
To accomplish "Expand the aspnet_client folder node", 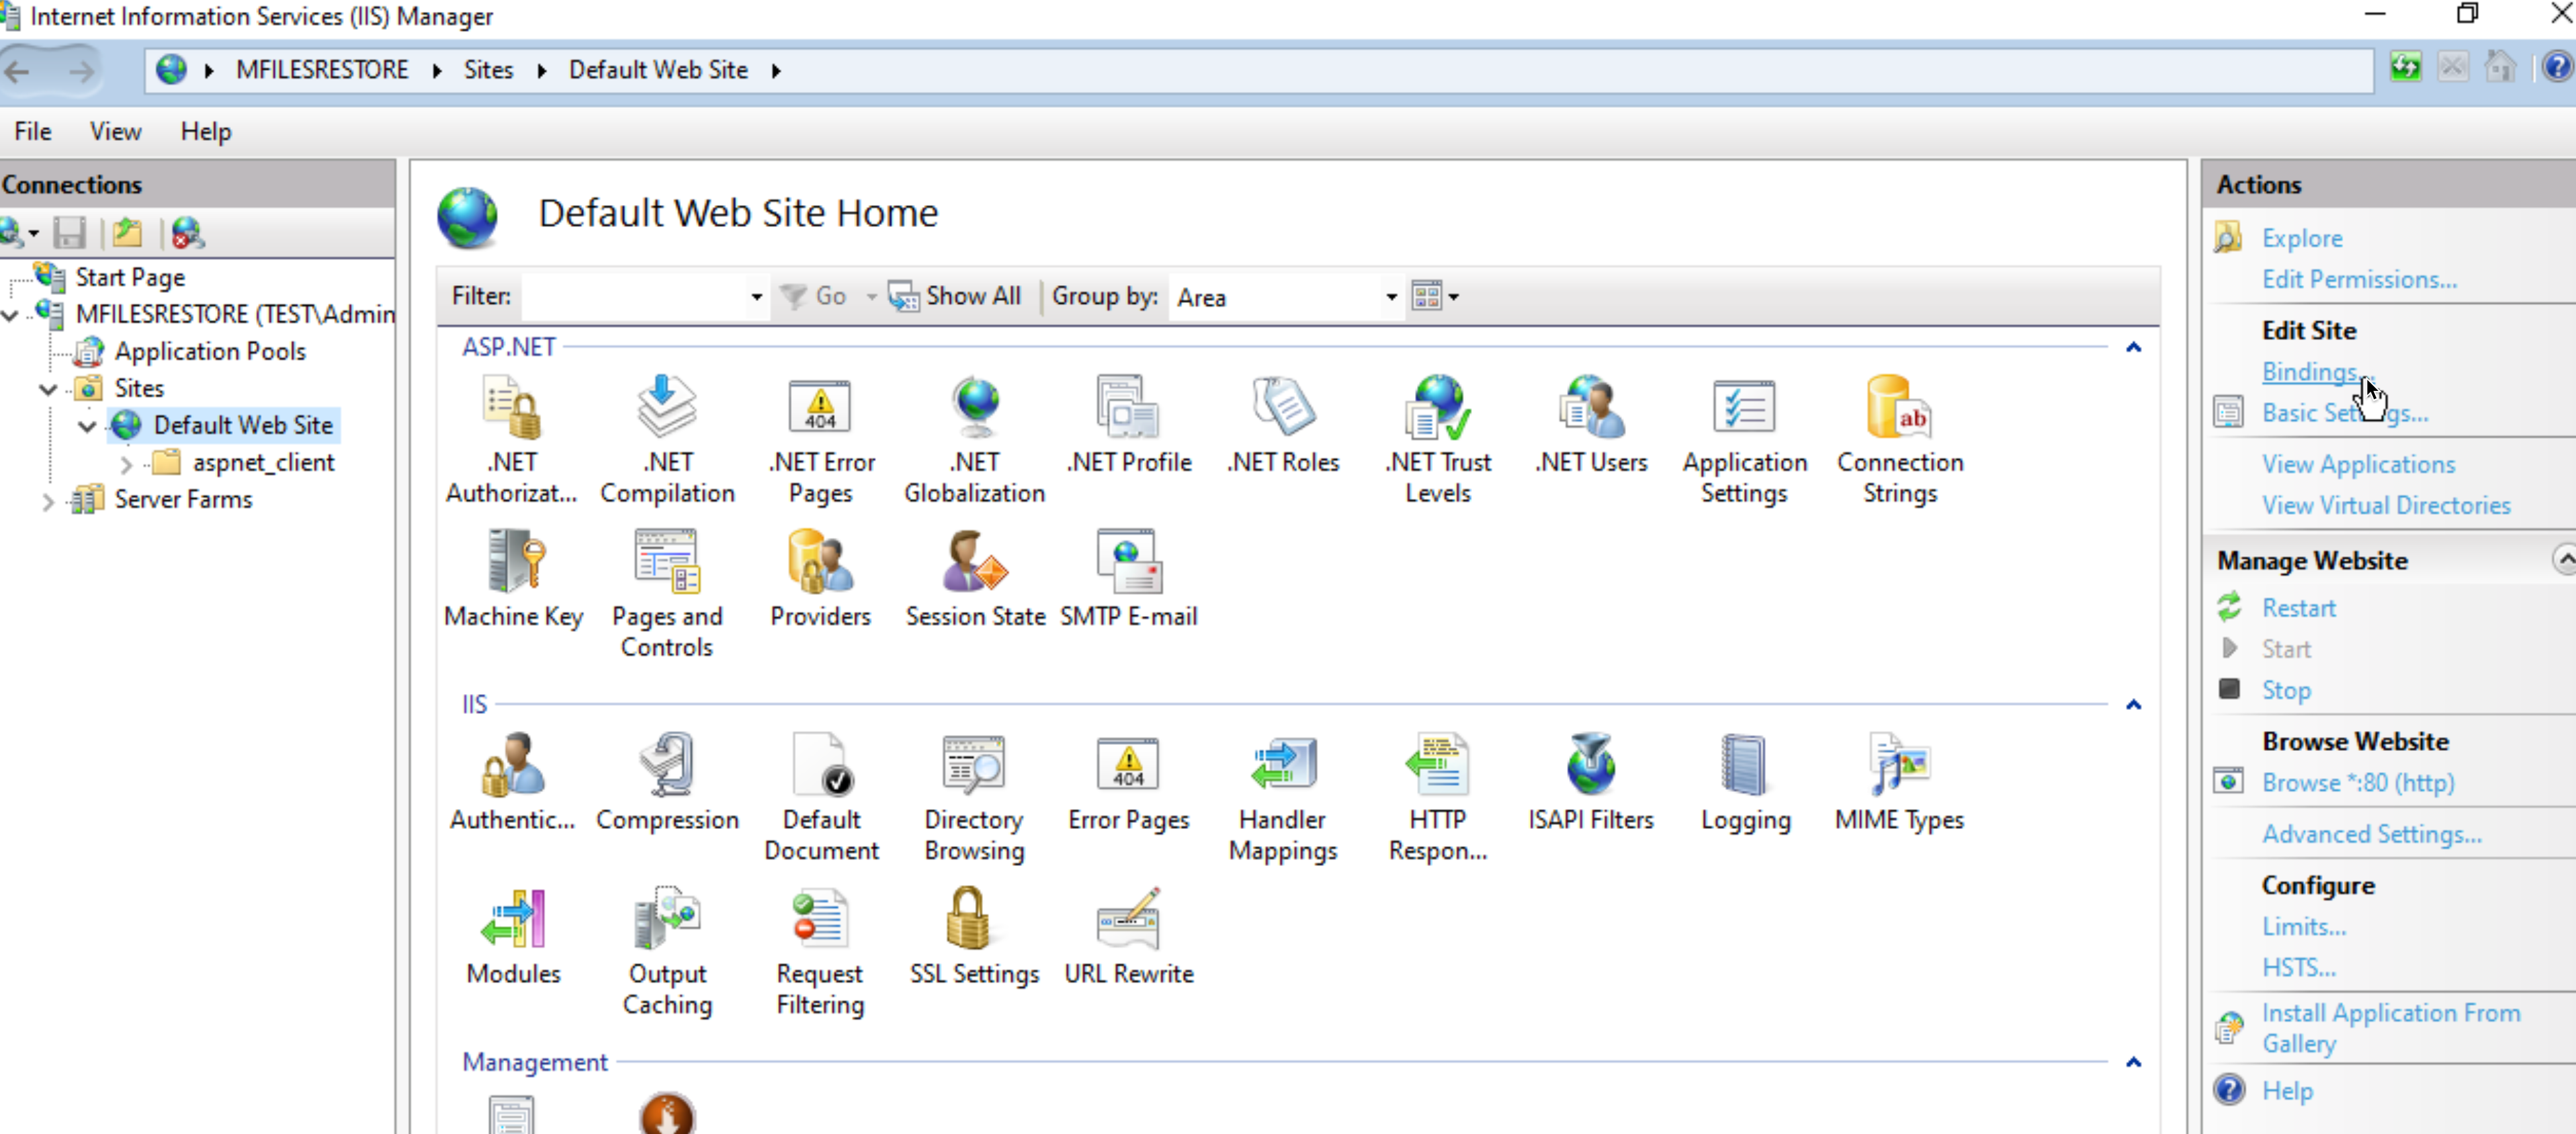I will 126,463.
